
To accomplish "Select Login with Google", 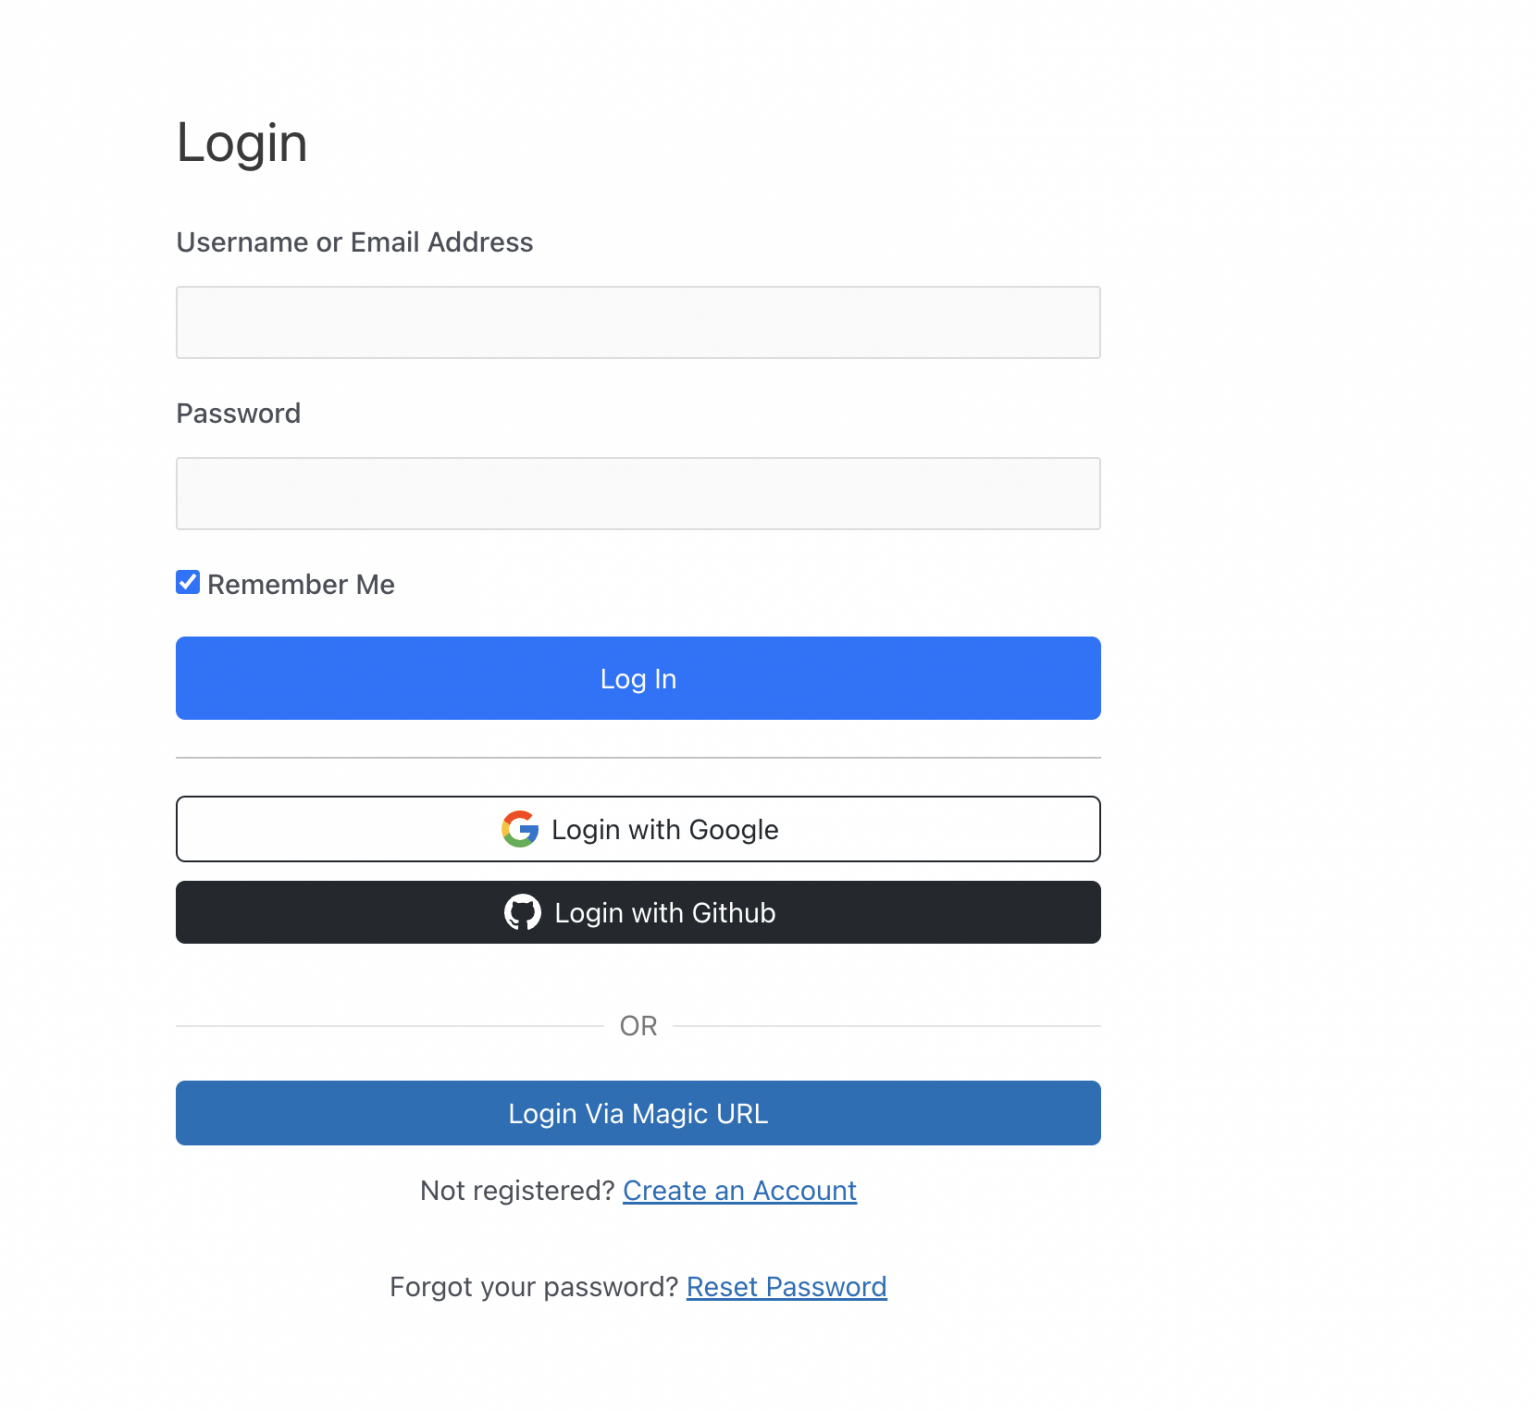I will [x=638, y=829].
